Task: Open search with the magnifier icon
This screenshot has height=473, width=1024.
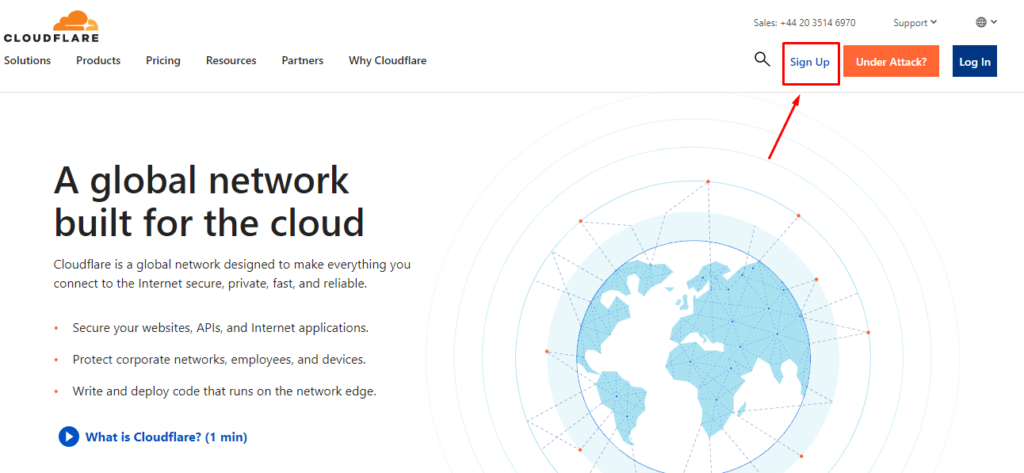Action: (761, 60)
